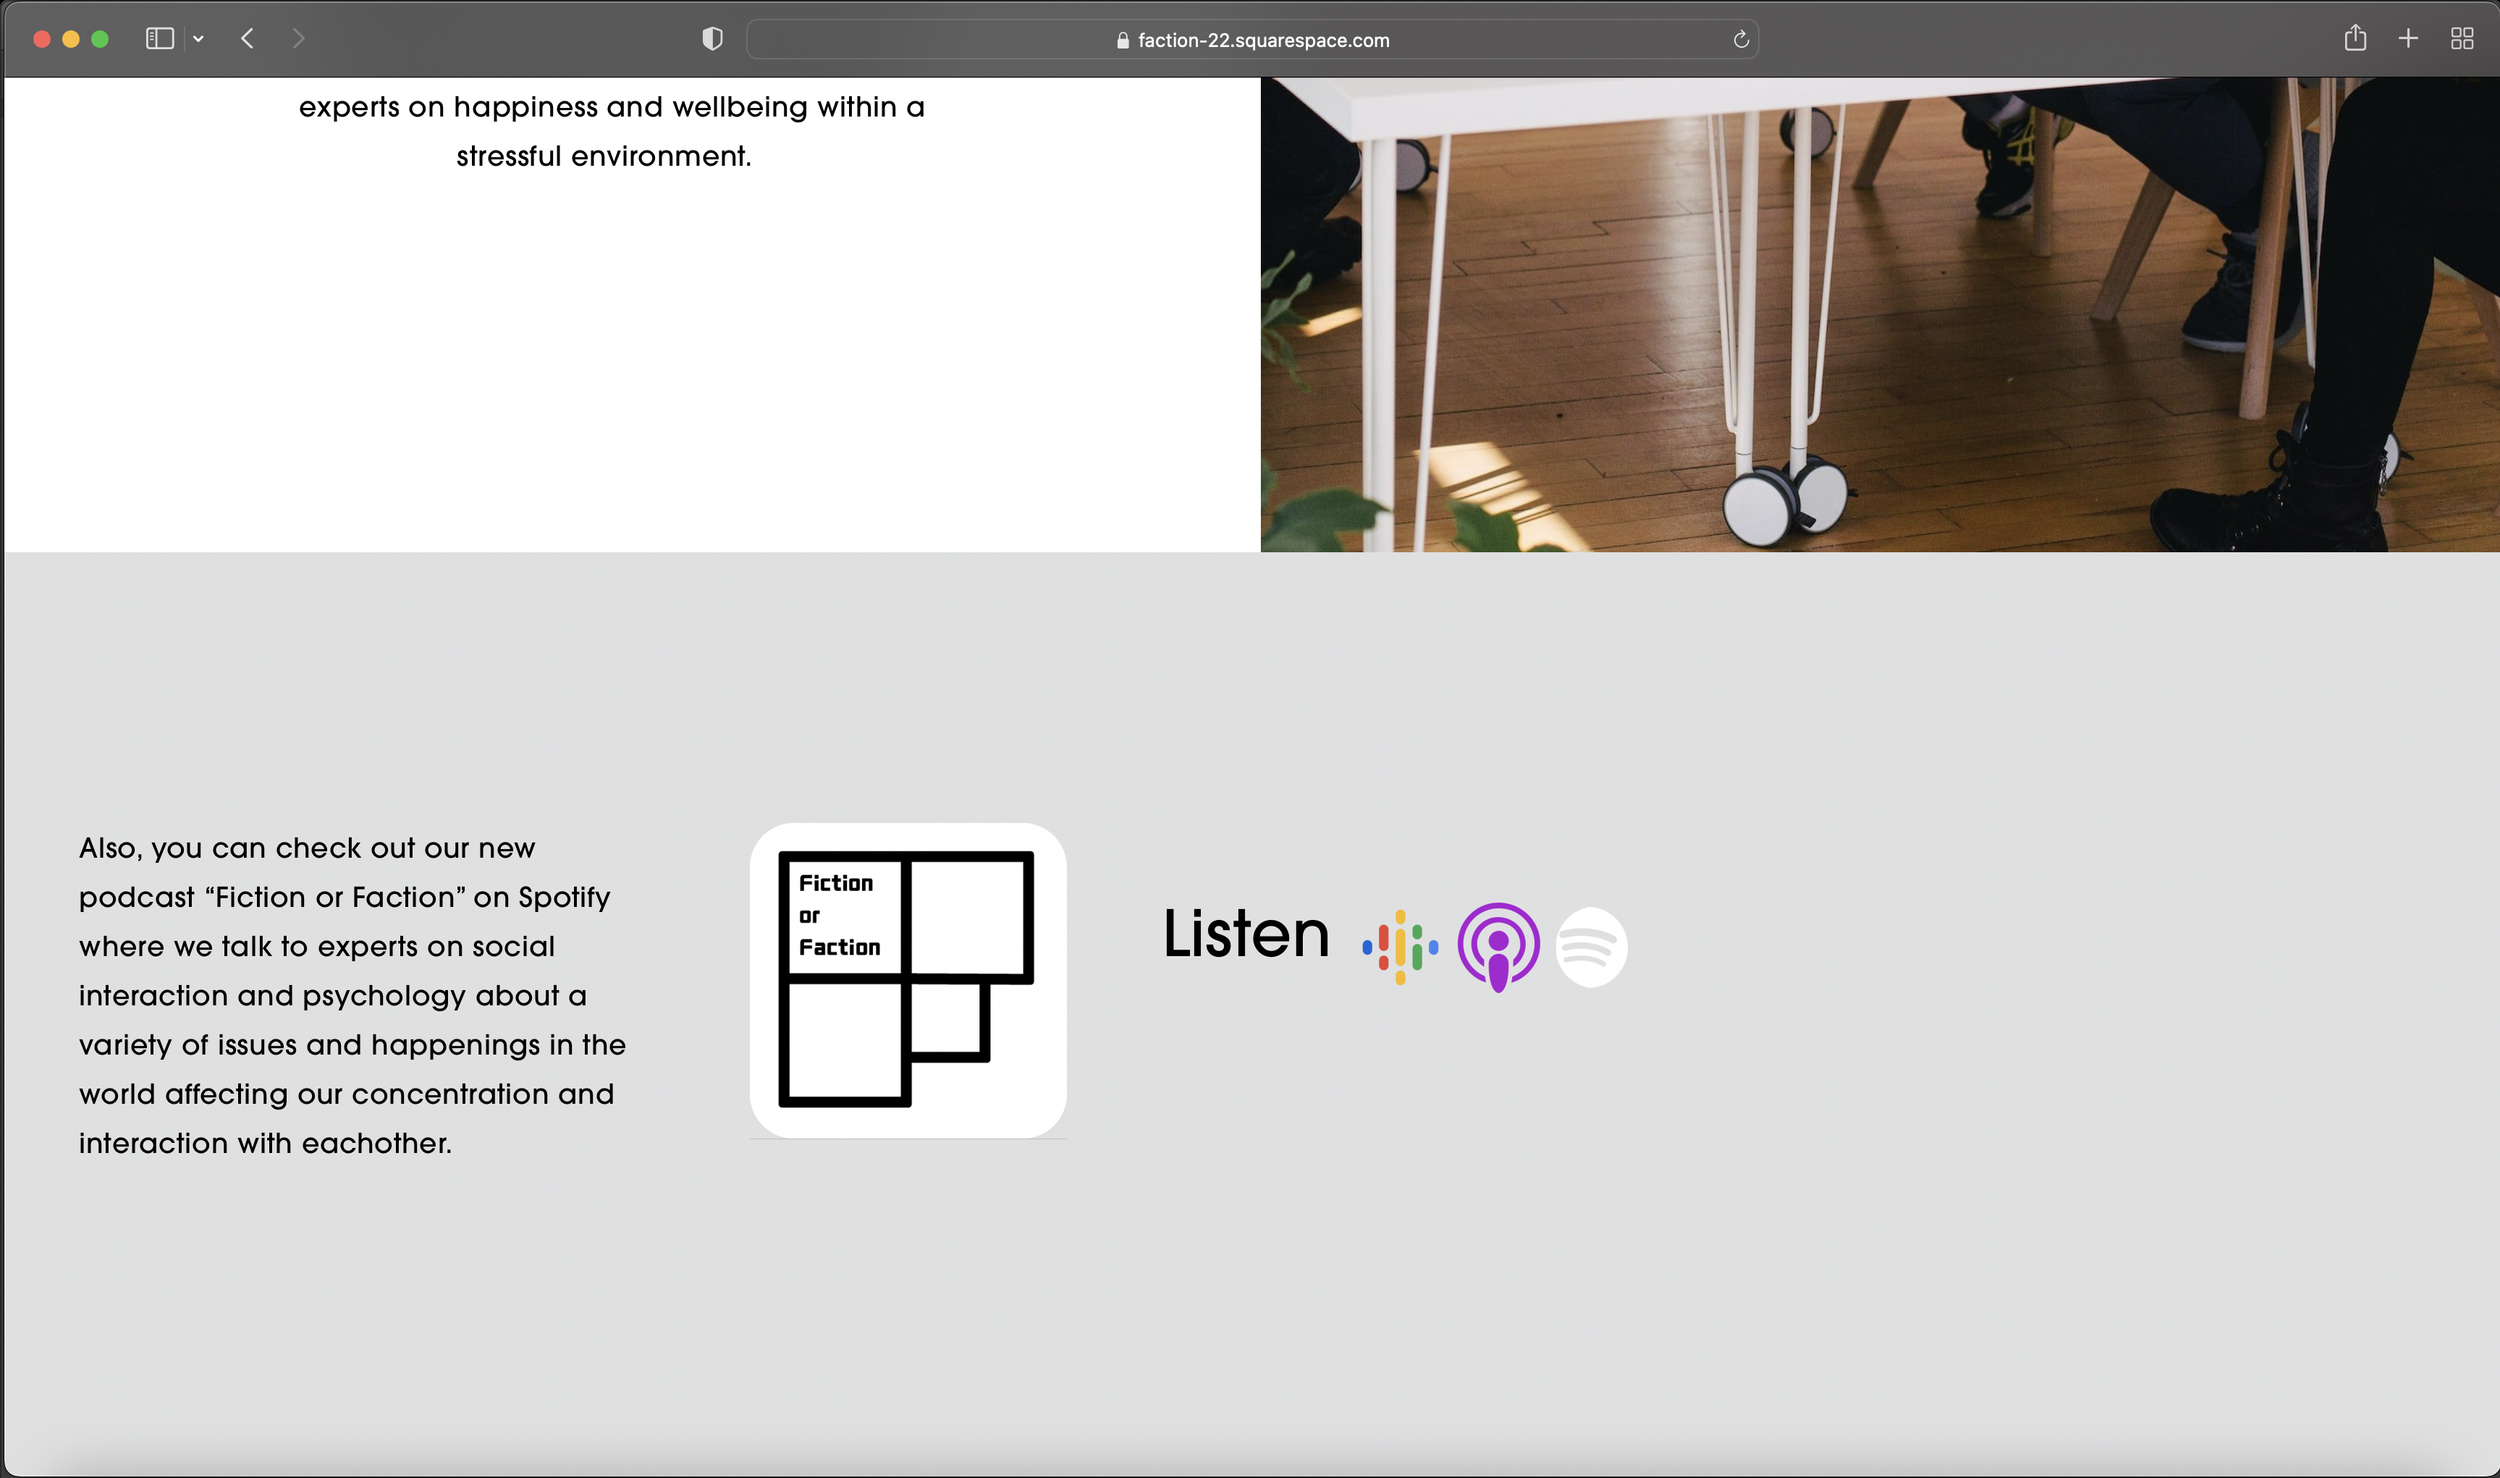Click Safari sidebar toggle icon

click(x=160, y=39)
